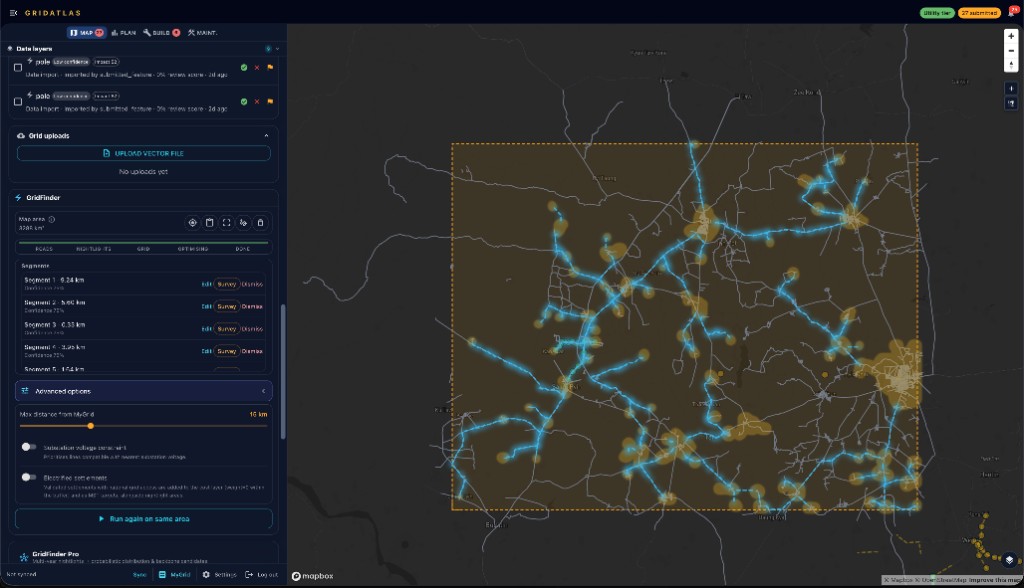This screenshot has height=588, width=1024.
Task: Zoom in on the map
Action: 1011,36
